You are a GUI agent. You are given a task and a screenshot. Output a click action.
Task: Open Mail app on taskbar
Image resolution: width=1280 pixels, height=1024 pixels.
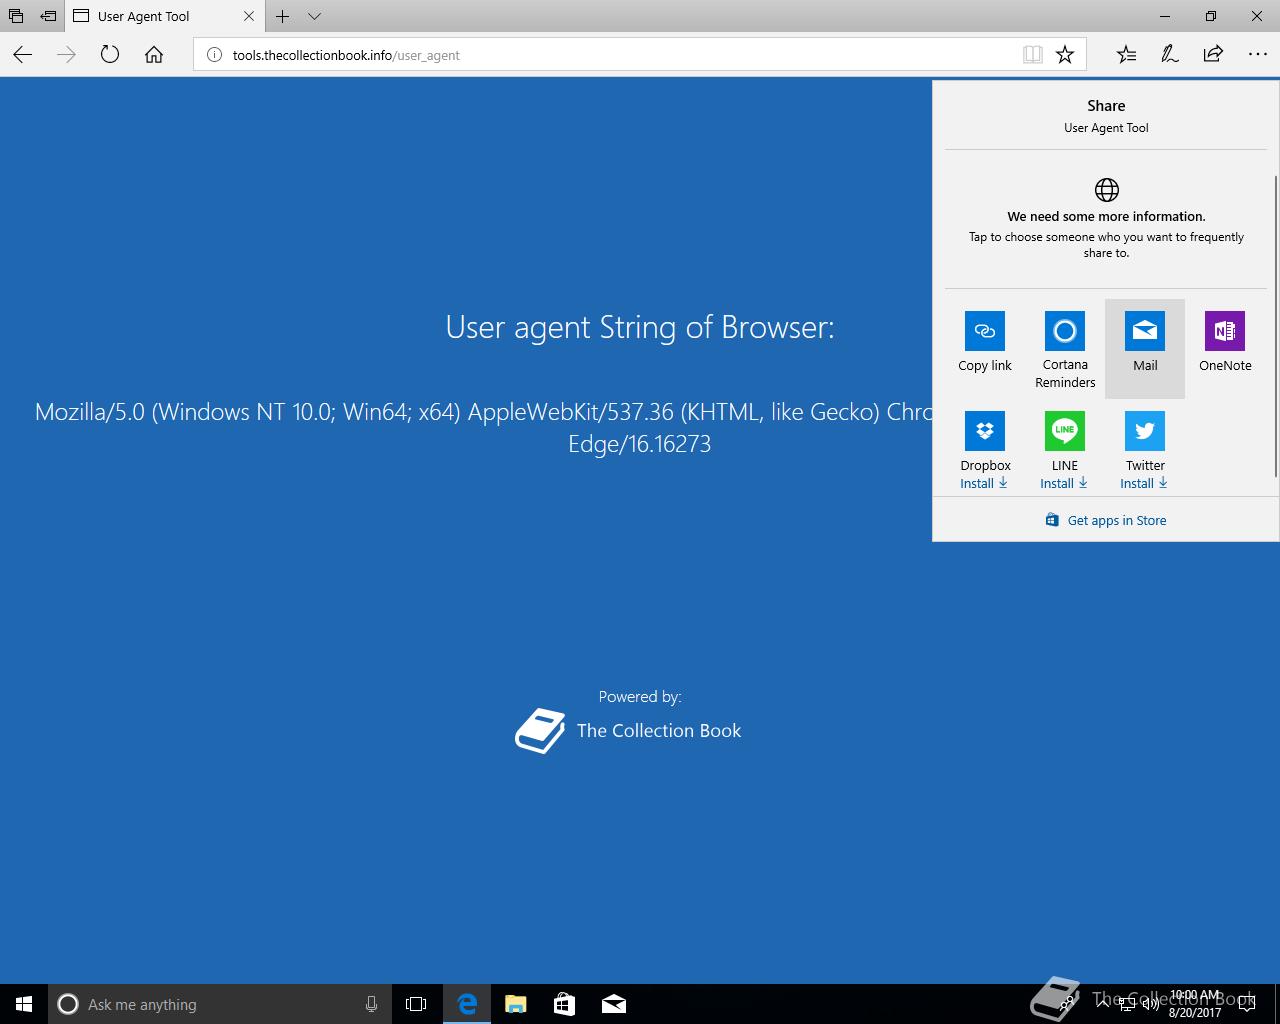click(x=614, y=1004)
